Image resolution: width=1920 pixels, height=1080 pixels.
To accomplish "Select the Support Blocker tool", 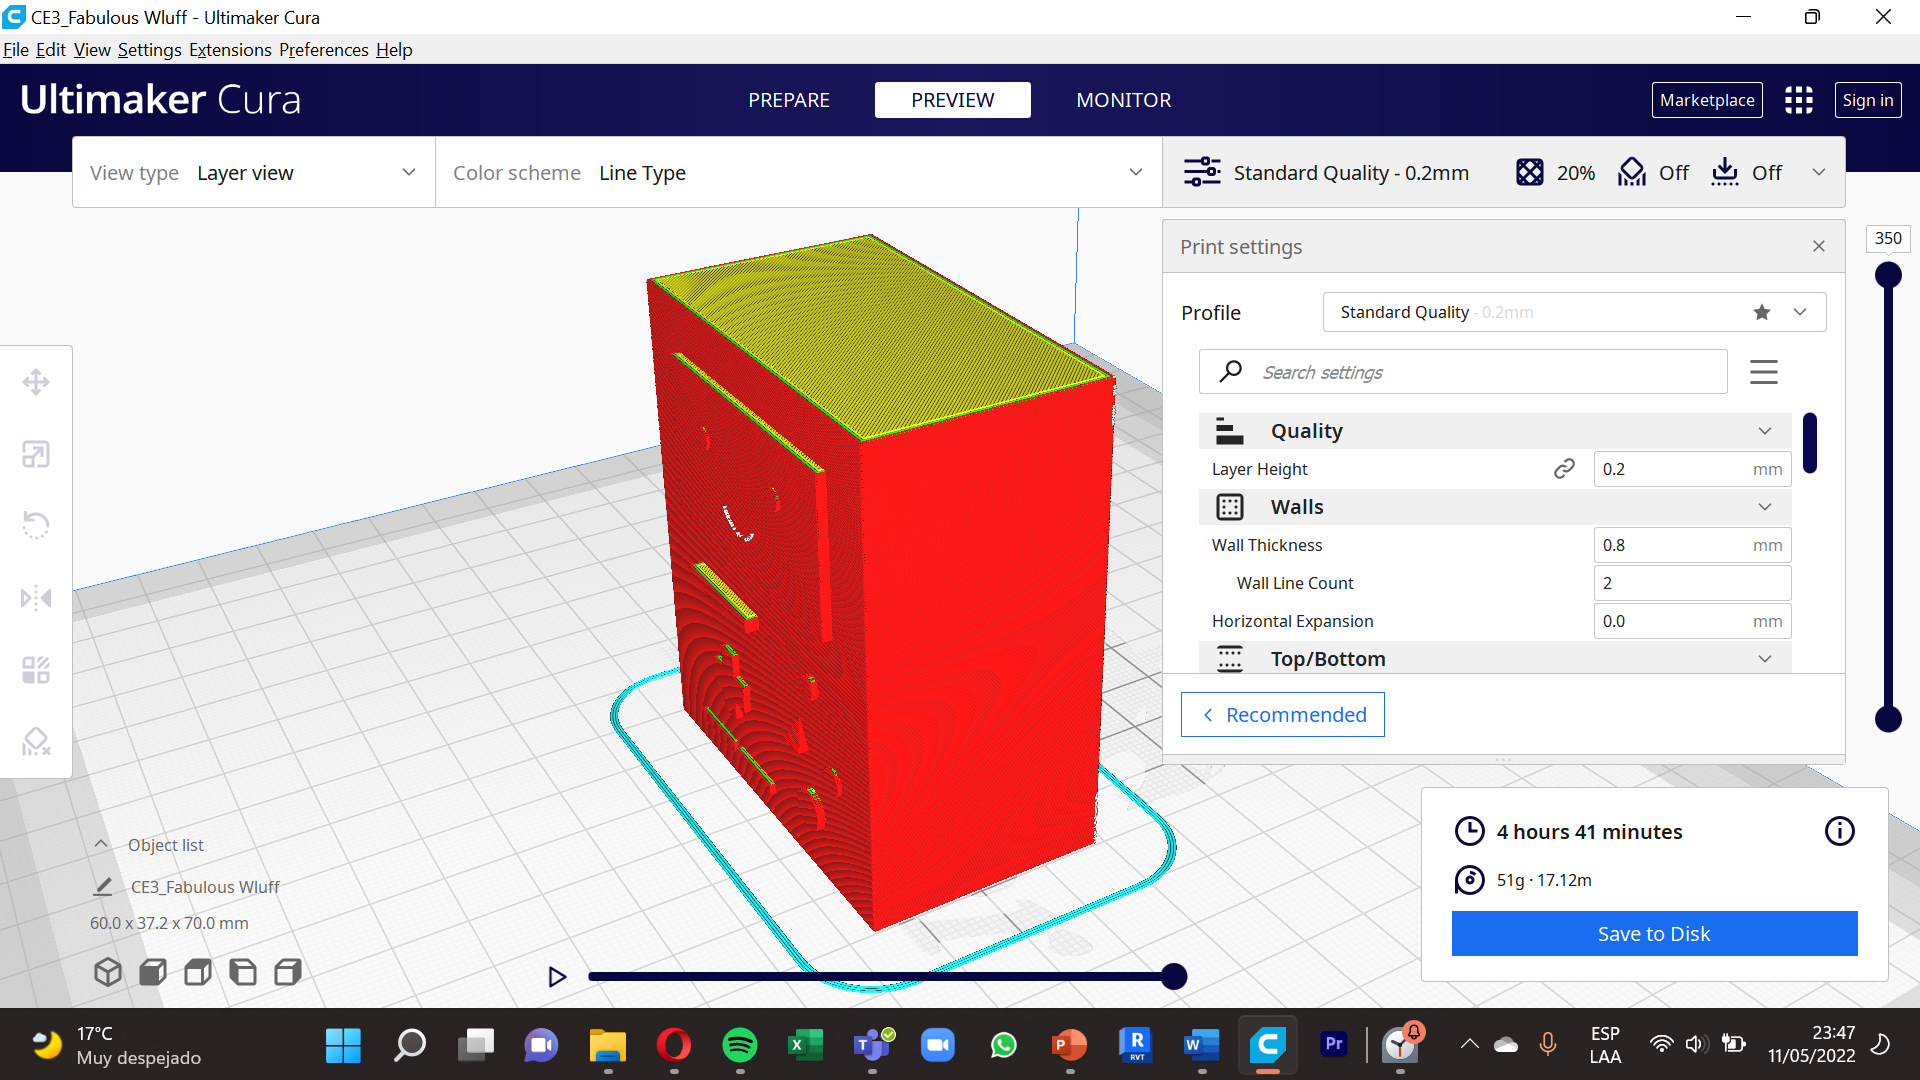I will click(x=36, y=742).
